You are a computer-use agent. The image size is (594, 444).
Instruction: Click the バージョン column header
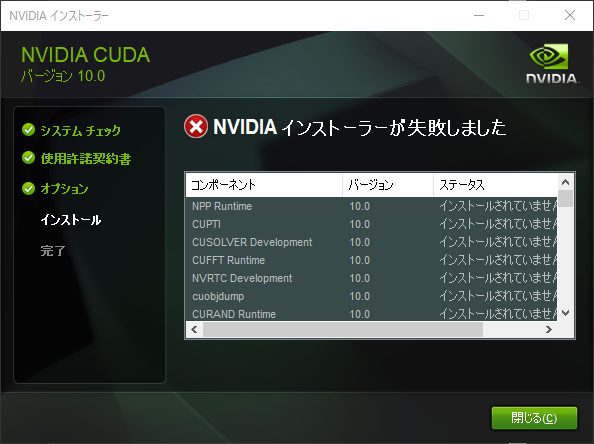pyautogui.click(x=388, y=185)
